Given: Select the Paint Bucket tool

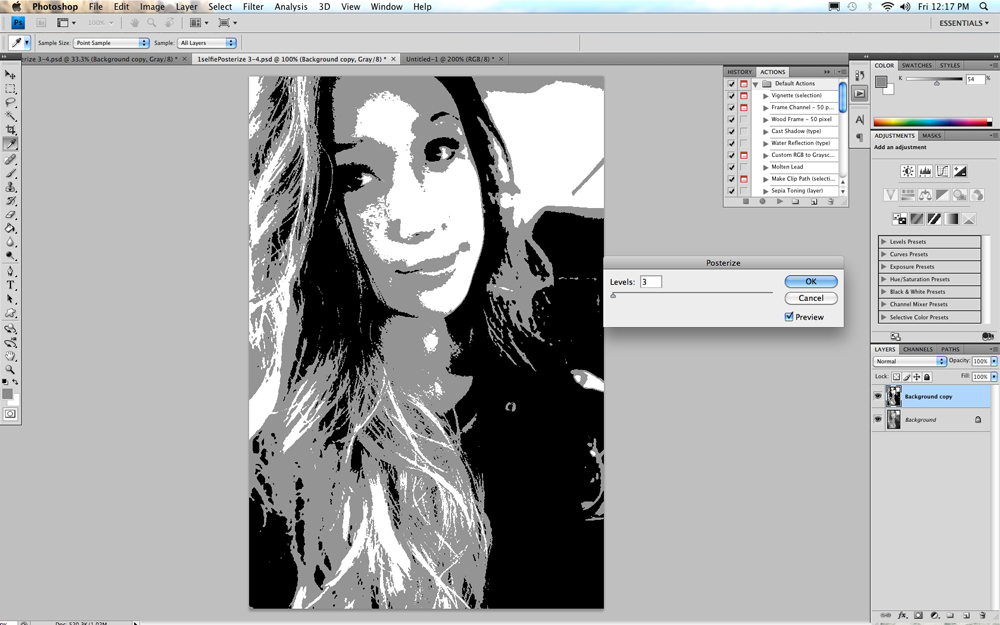Looking at the screenshot, I should (10, 228).
